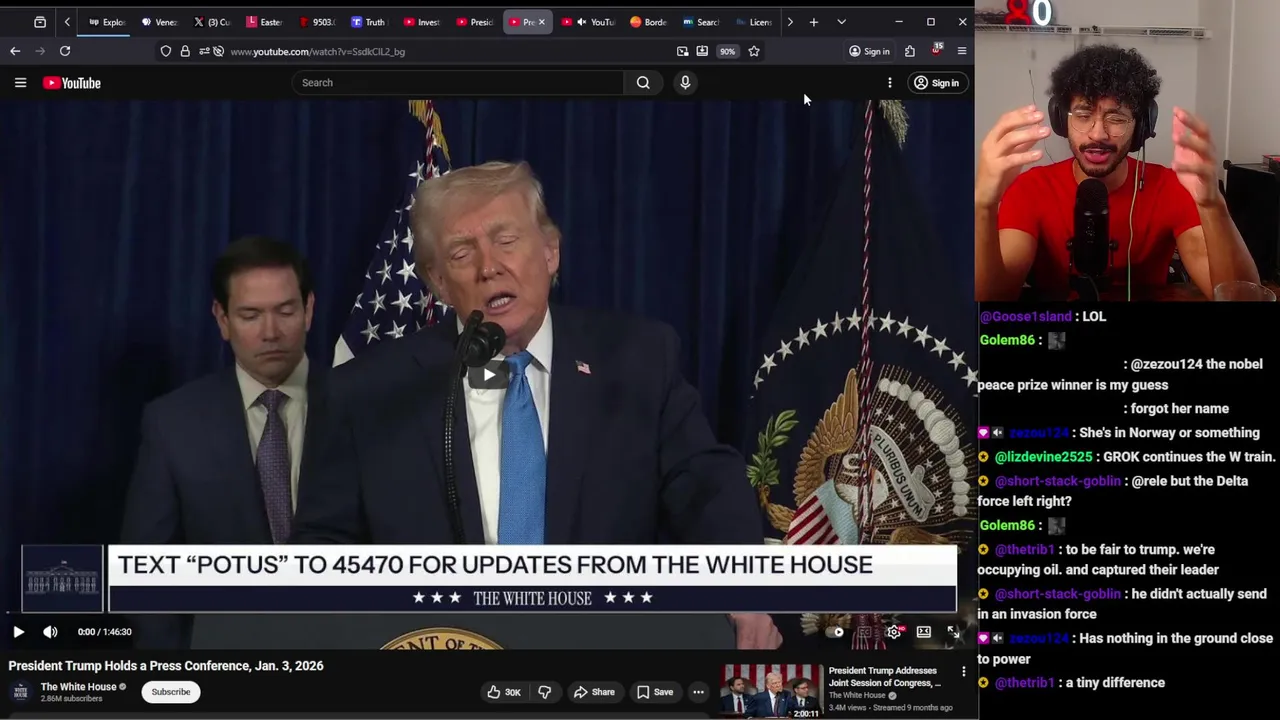Switch to the Borde tab

pos(649,22)
